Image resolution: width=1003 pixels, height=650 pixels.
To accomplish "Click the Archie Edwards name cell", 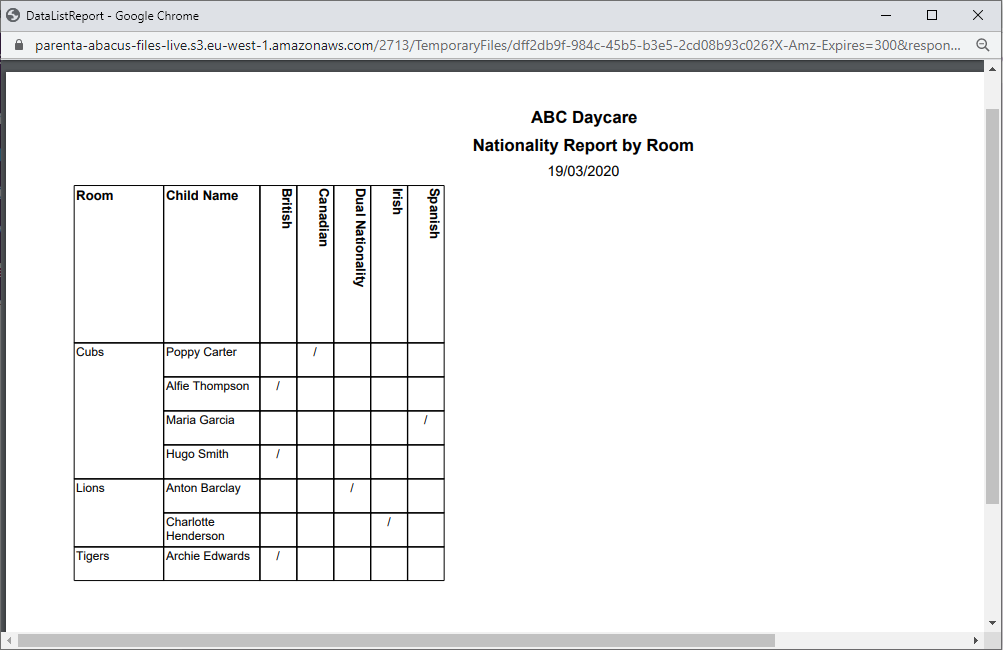I will pos(212,564).
